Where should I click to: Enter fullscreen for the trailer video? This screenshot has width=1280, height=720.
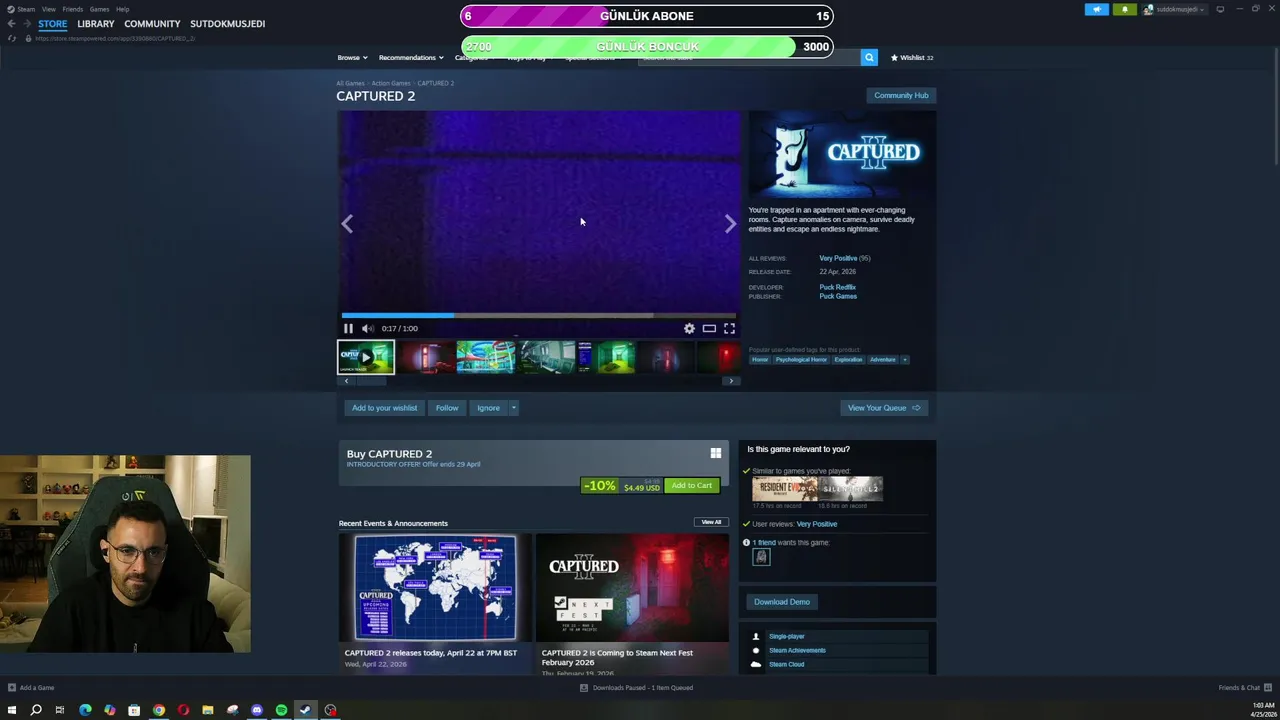[x=729, y=328]
